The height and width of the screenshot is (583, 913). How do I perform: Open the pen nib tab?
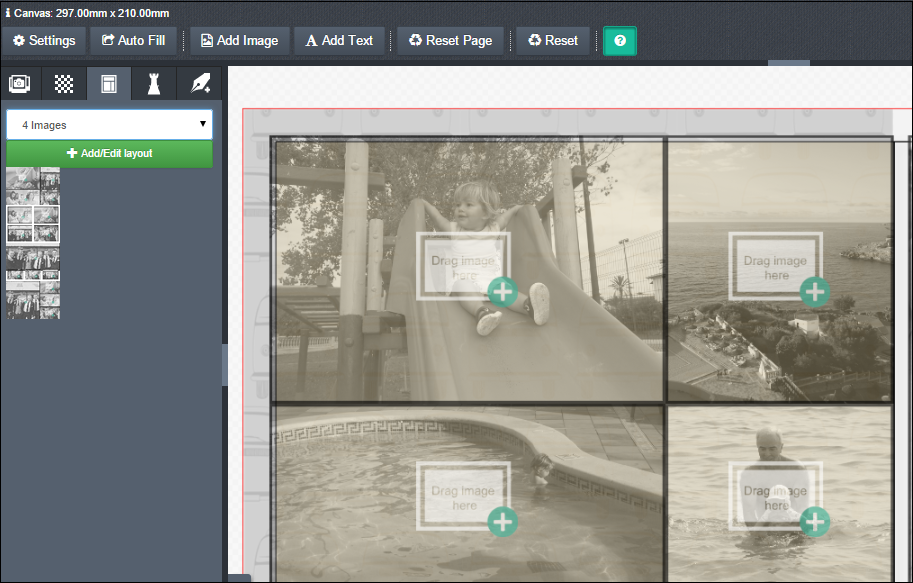click(x=200, y=85)
